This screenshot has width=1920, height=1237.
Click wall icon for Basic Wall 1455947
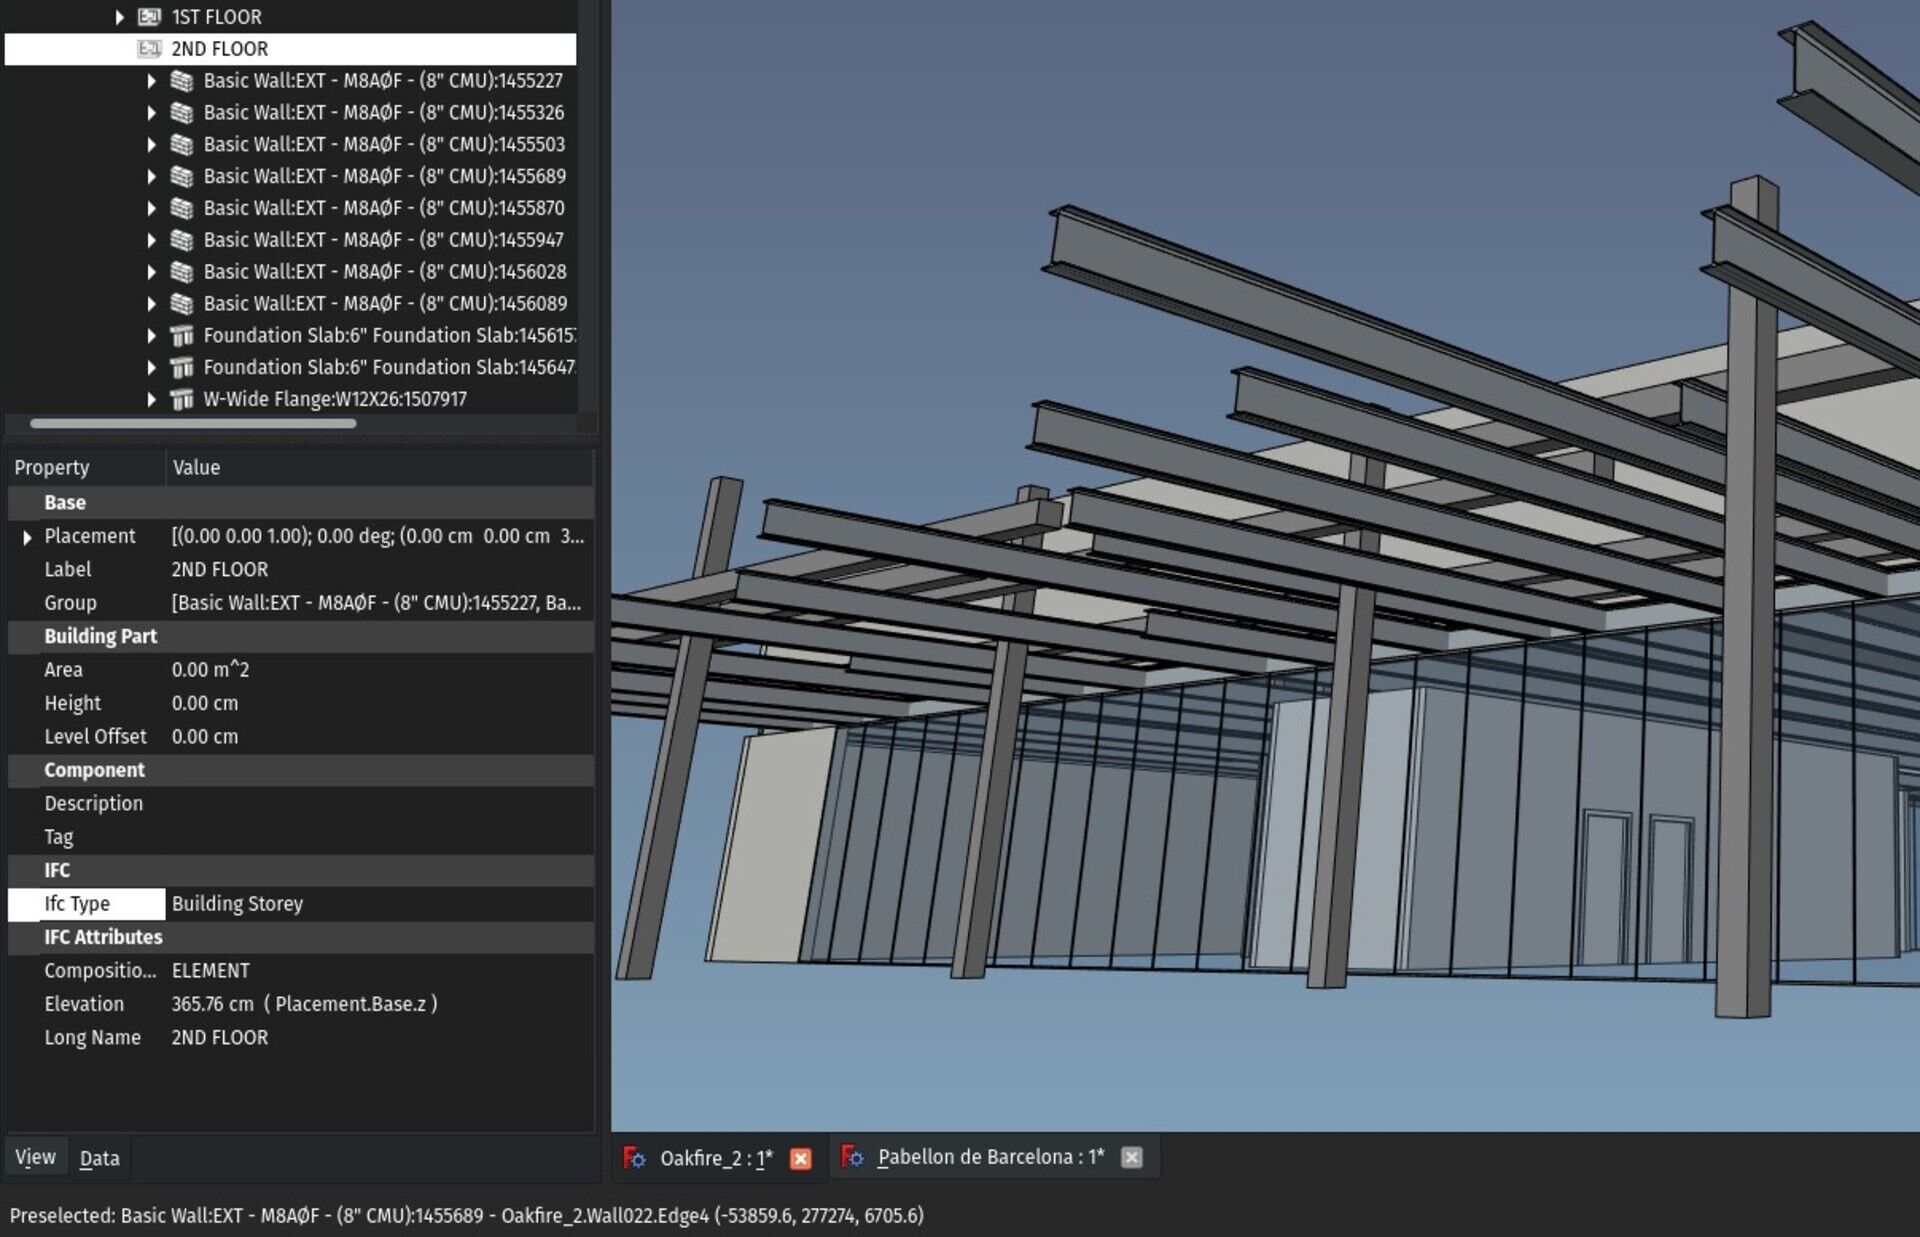point(181,240)
